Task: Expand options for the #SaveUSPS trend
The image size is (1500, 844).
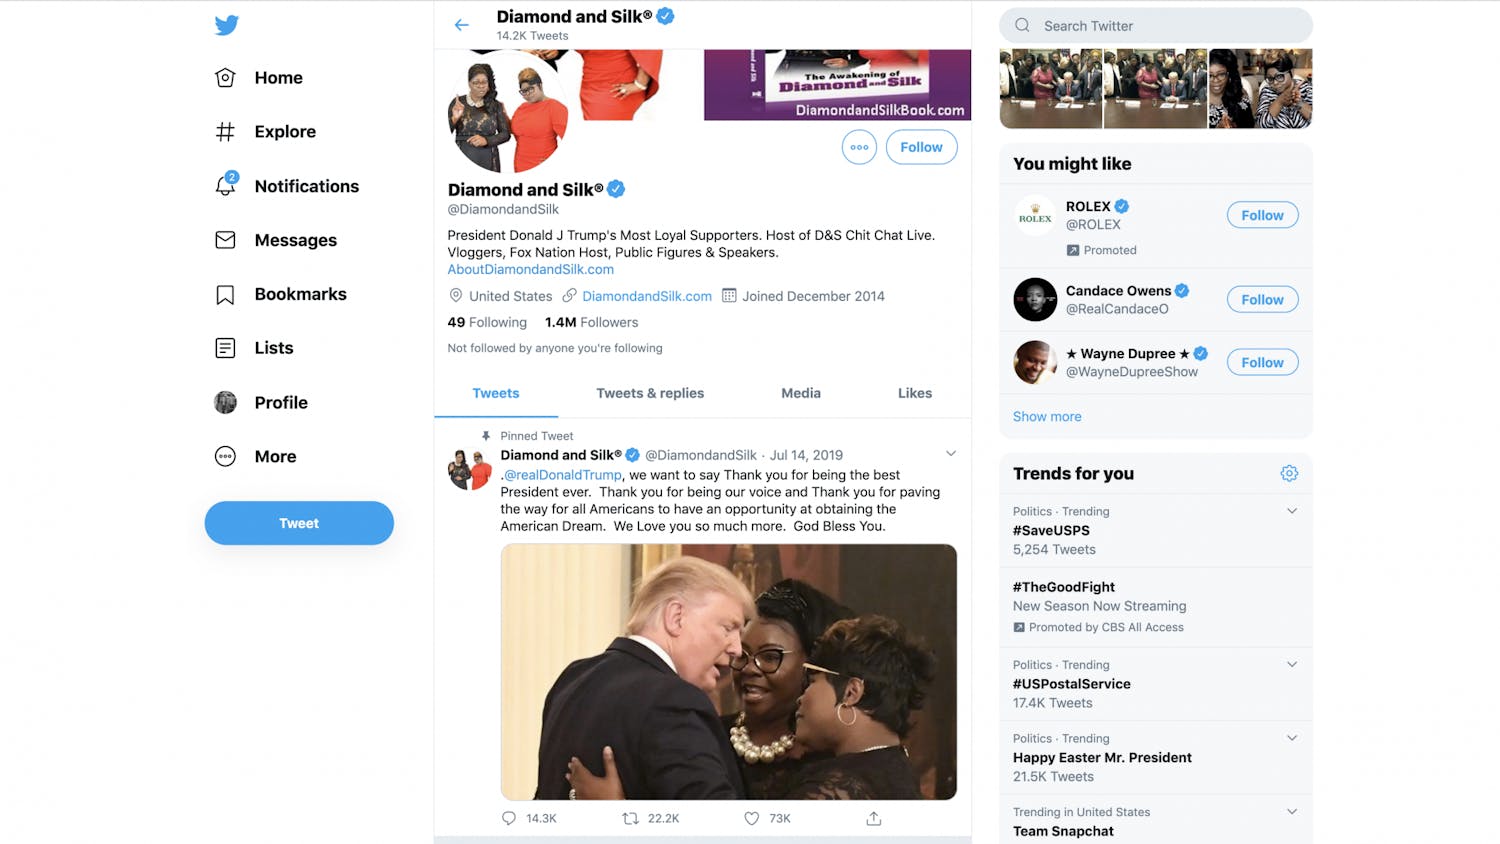Action: (1292, 511)
